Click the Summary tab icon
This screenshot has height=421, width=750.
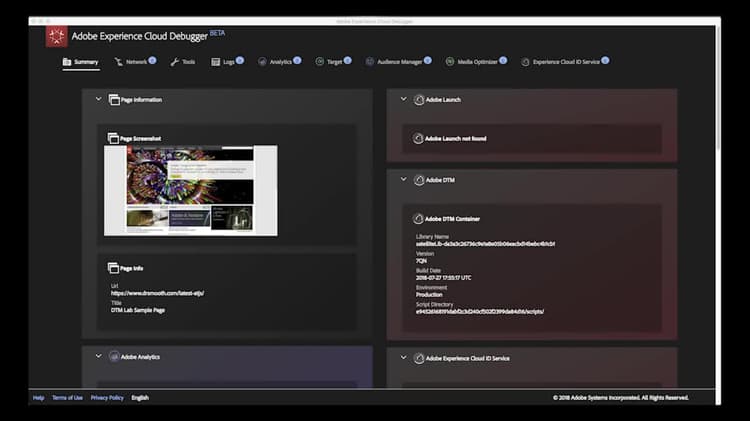[67, 62]
